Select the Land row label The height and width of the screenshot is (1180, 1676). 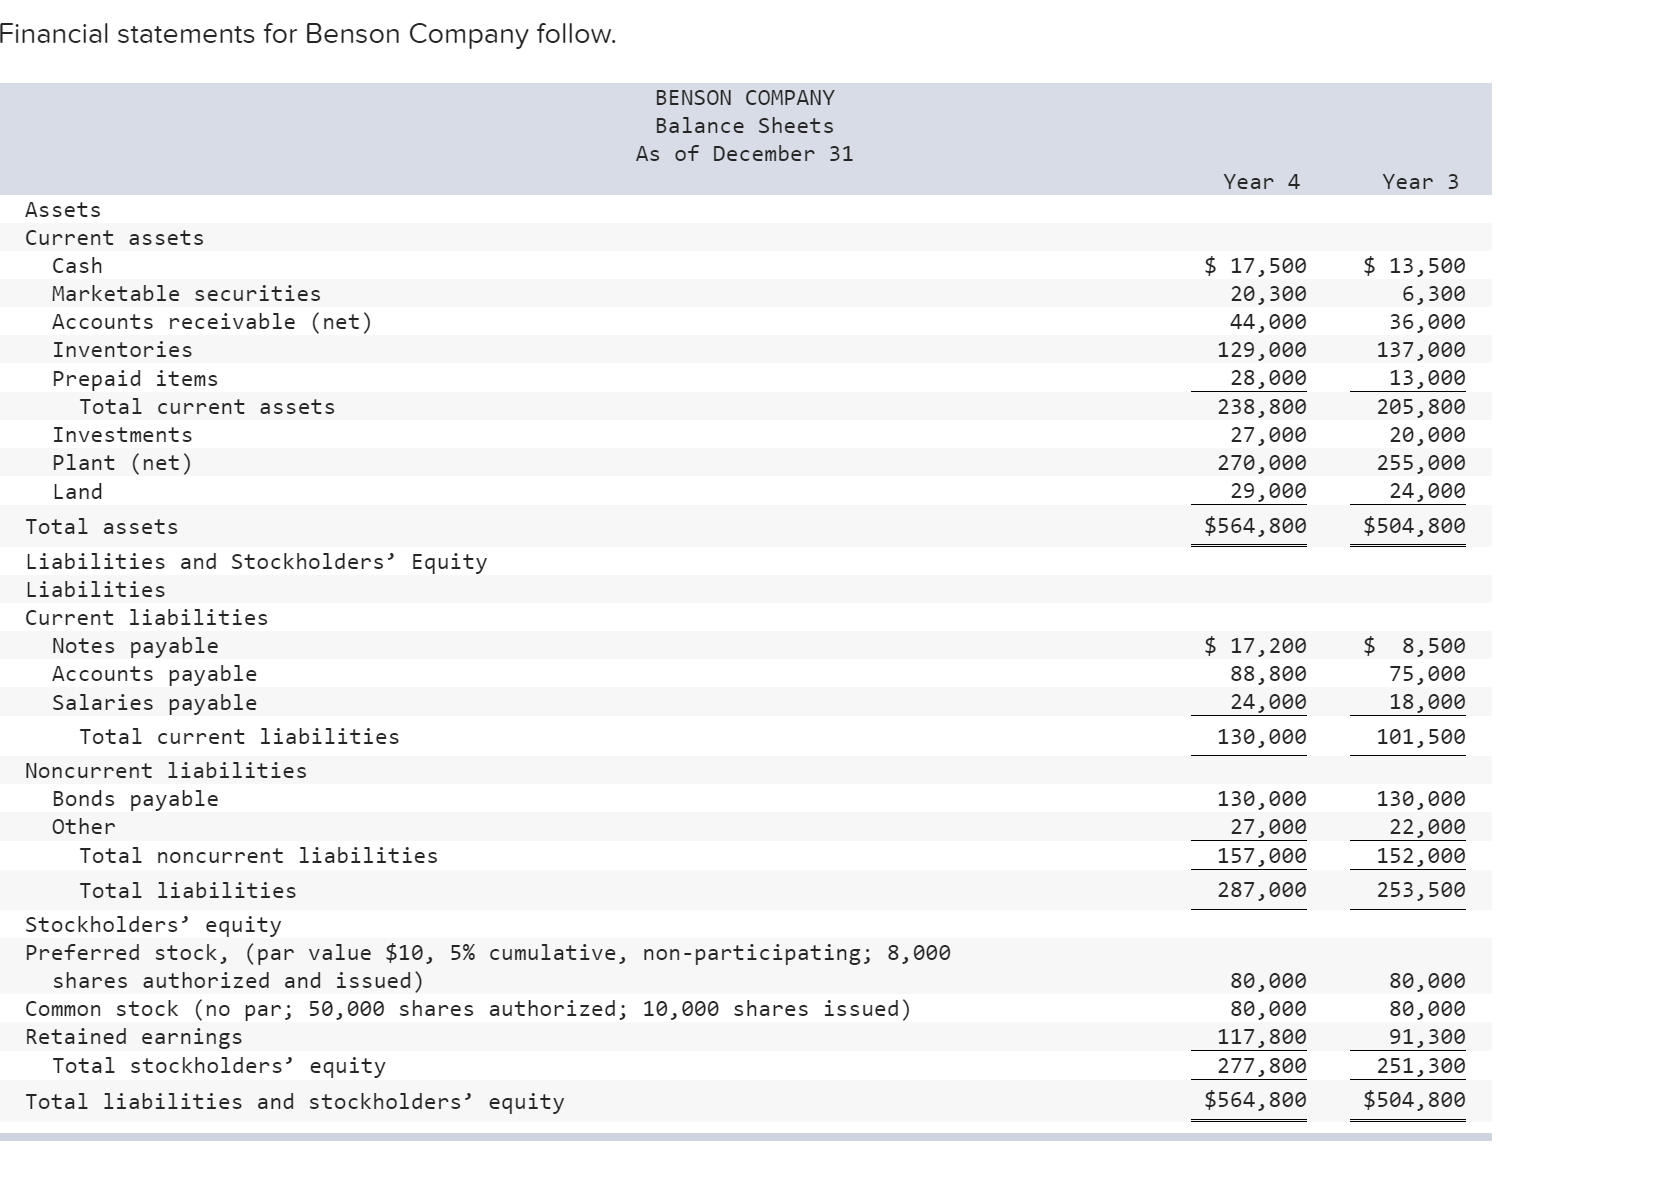(78, 490)
